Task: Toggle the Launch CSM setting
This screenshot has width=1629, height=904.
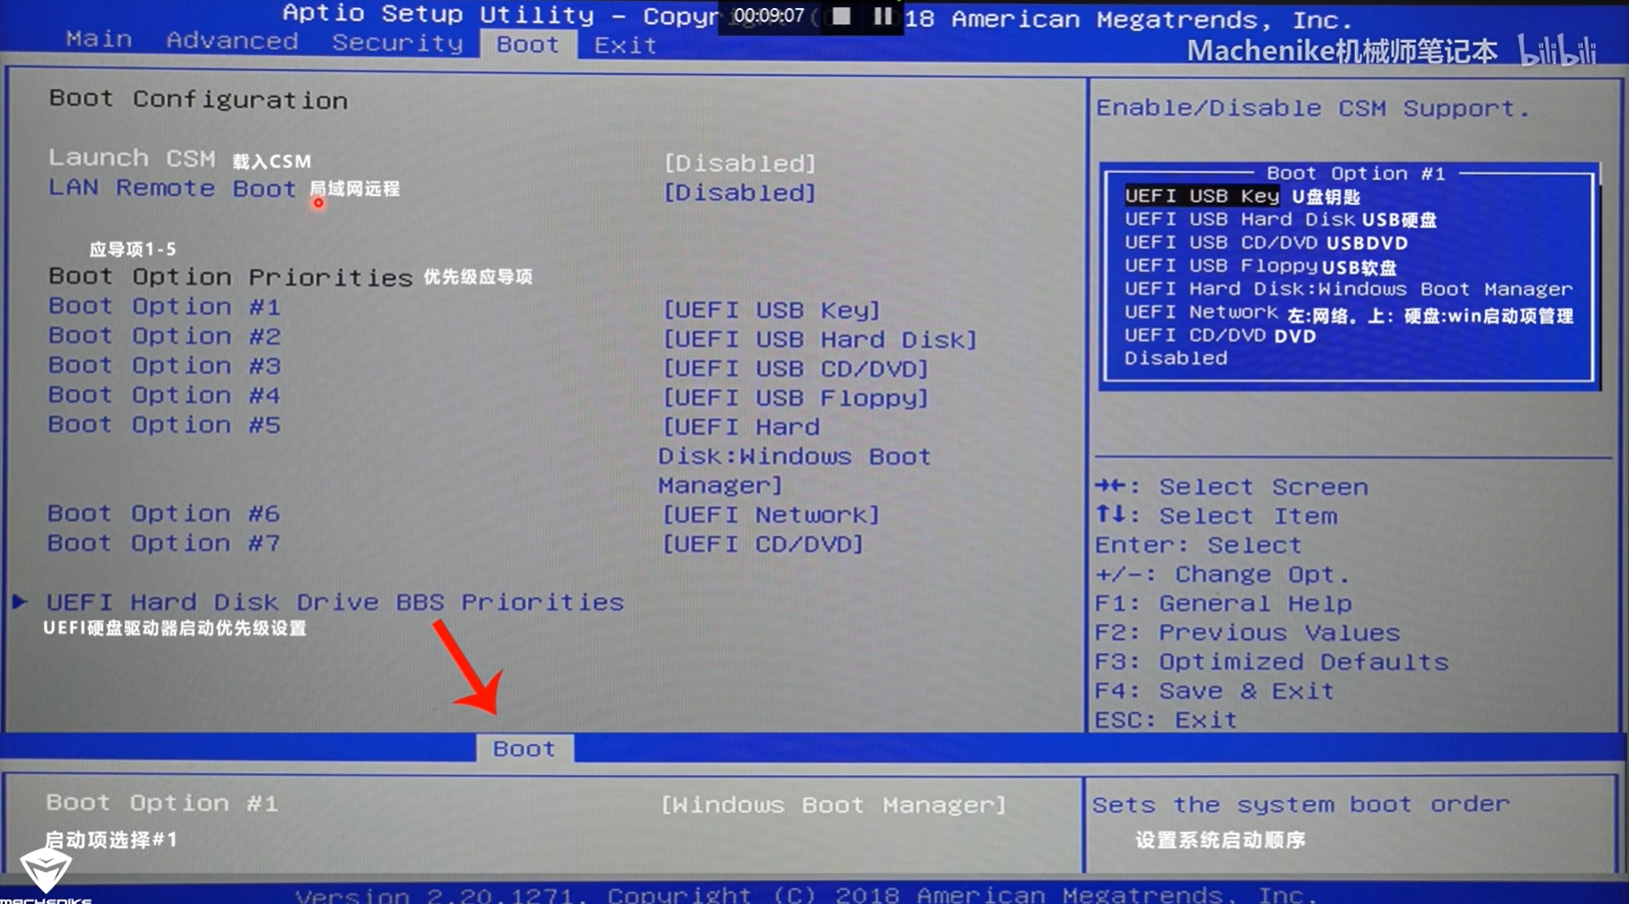Action: 740,162
